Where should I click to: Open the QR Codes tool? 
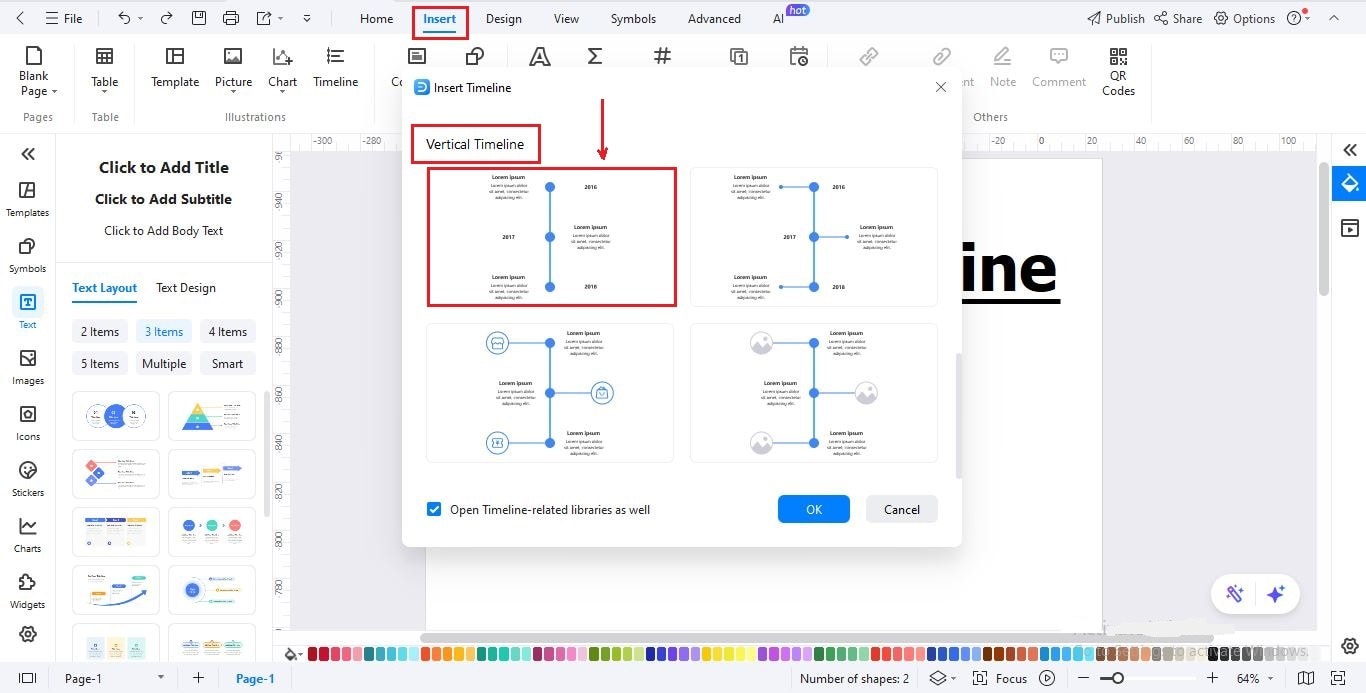coord(1117,70)
